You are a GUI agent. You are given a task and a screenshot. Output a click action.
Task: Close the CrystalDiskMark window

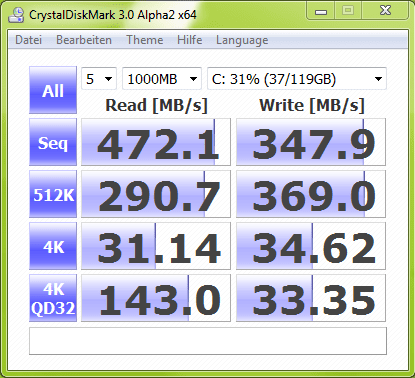pyautogui.click(x=385, y=11)
